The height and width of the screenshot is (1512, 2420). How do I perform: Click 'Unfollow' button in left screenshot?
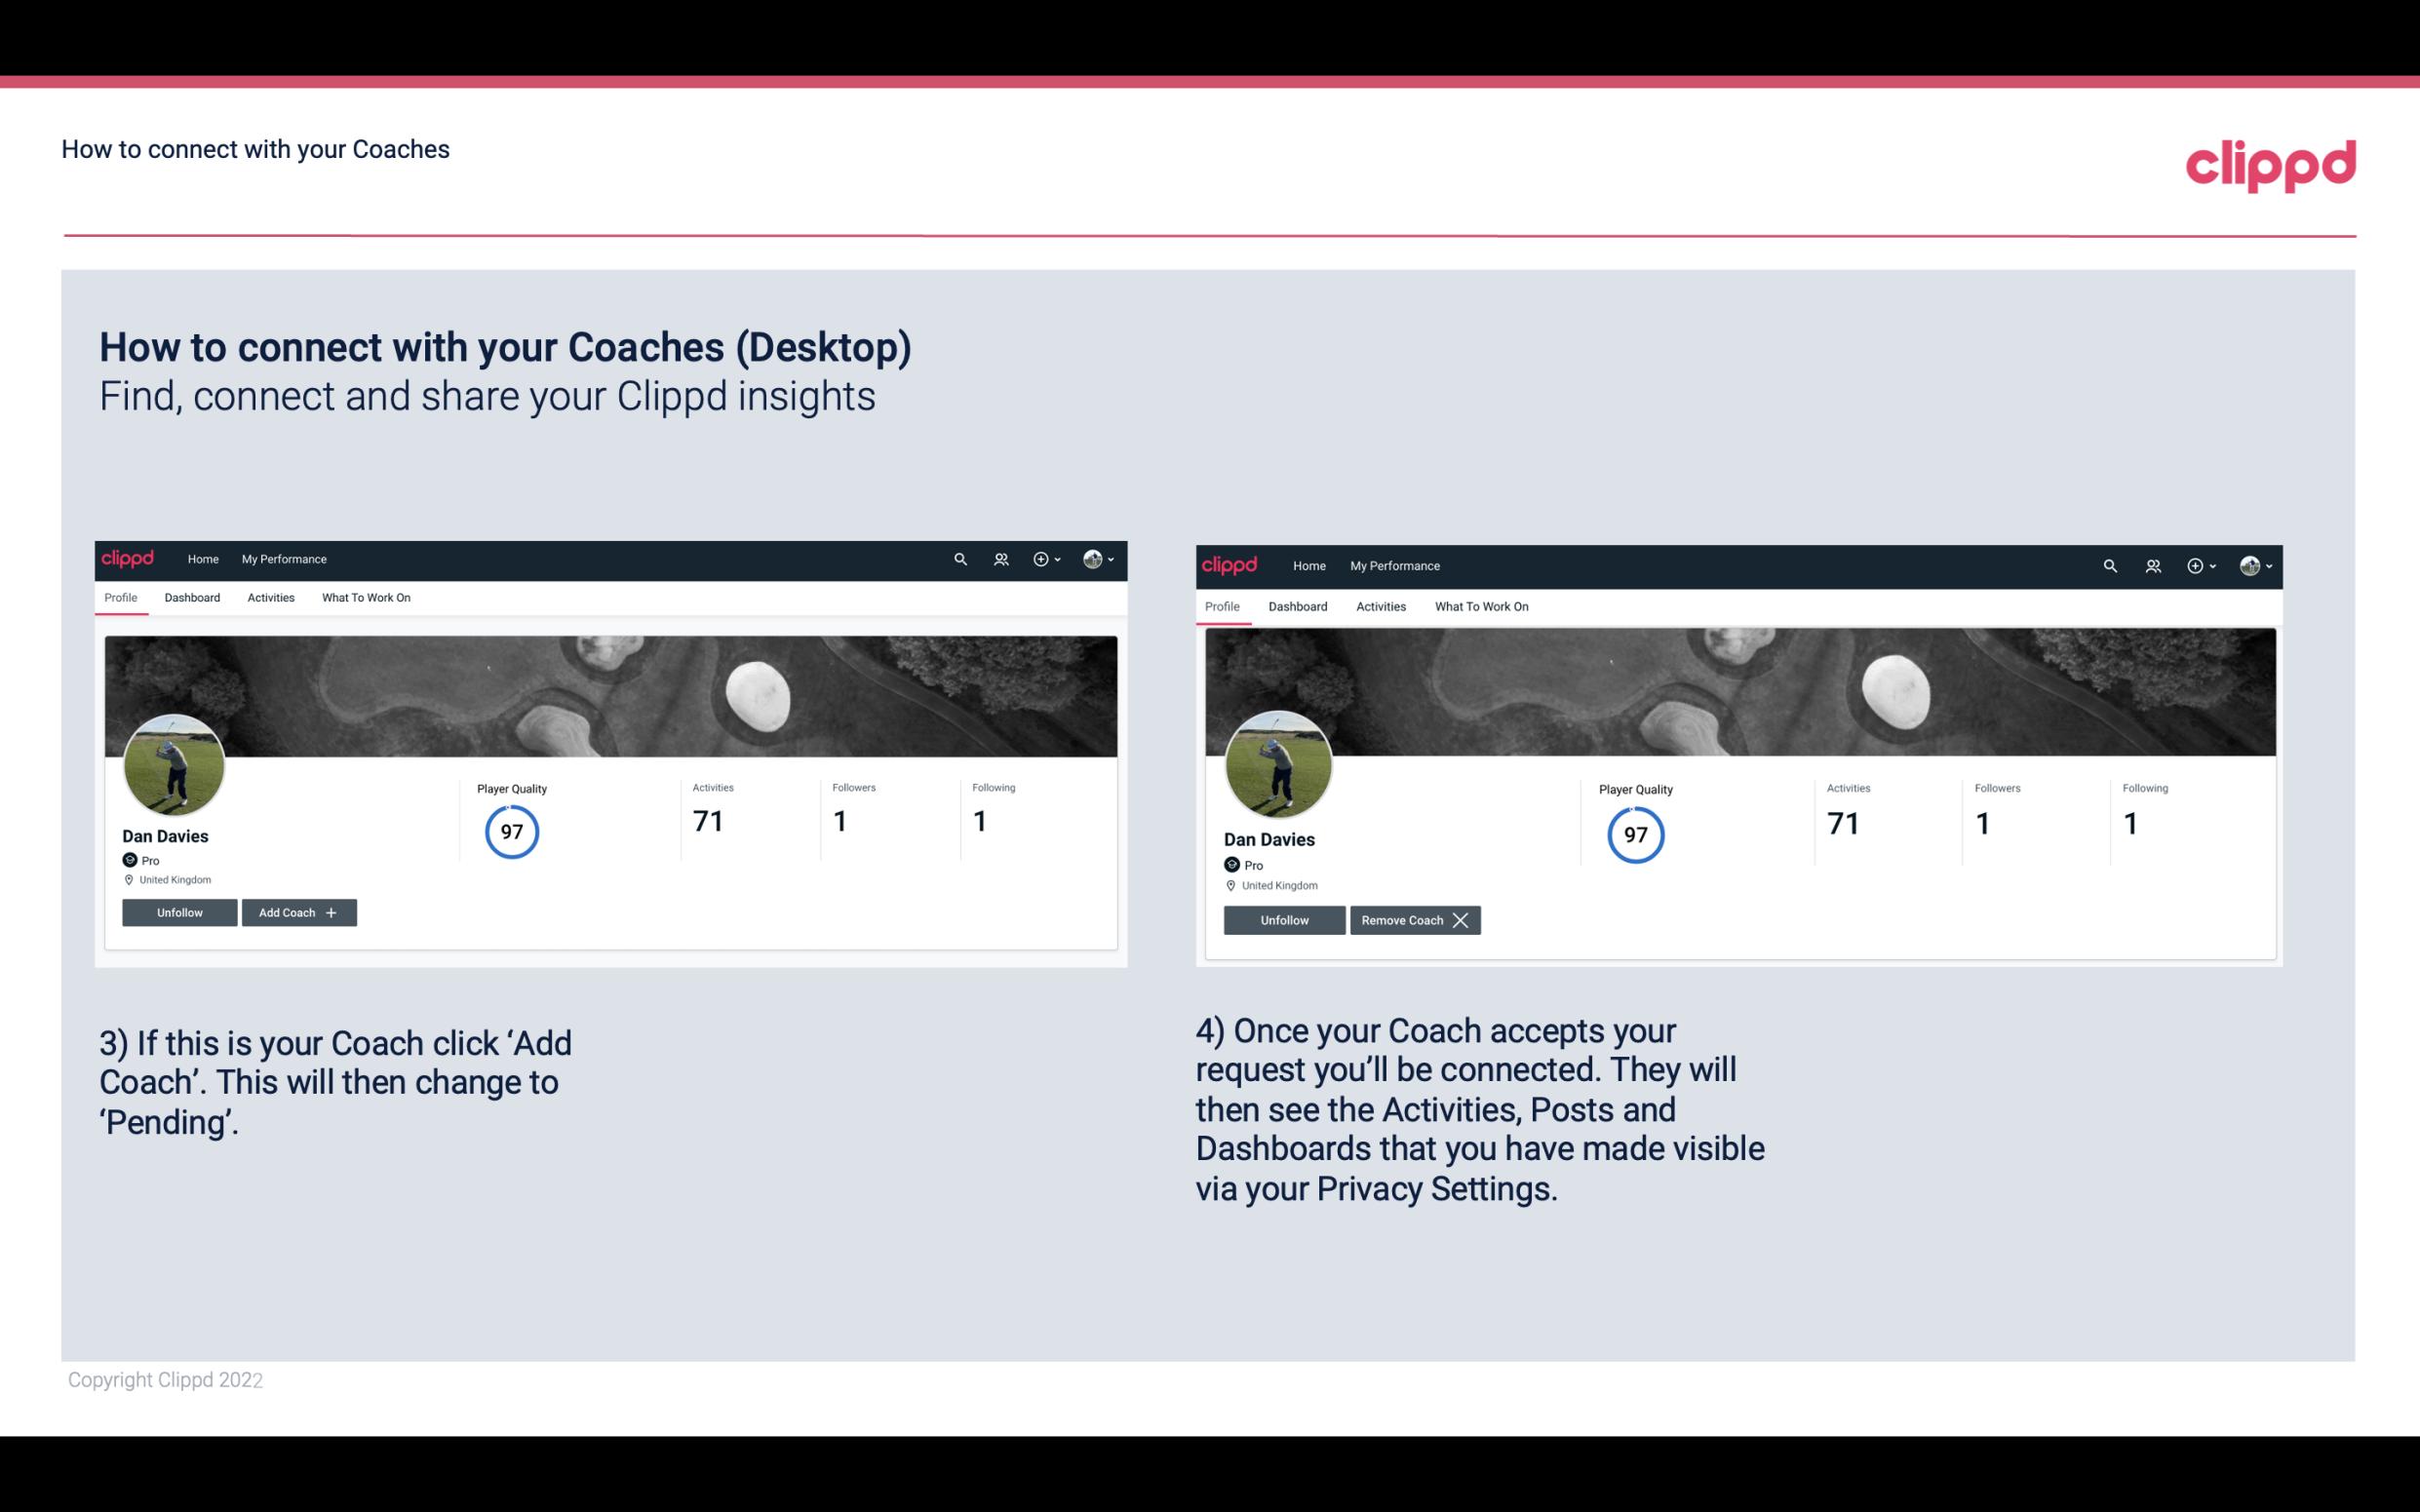tap(179, 911)
